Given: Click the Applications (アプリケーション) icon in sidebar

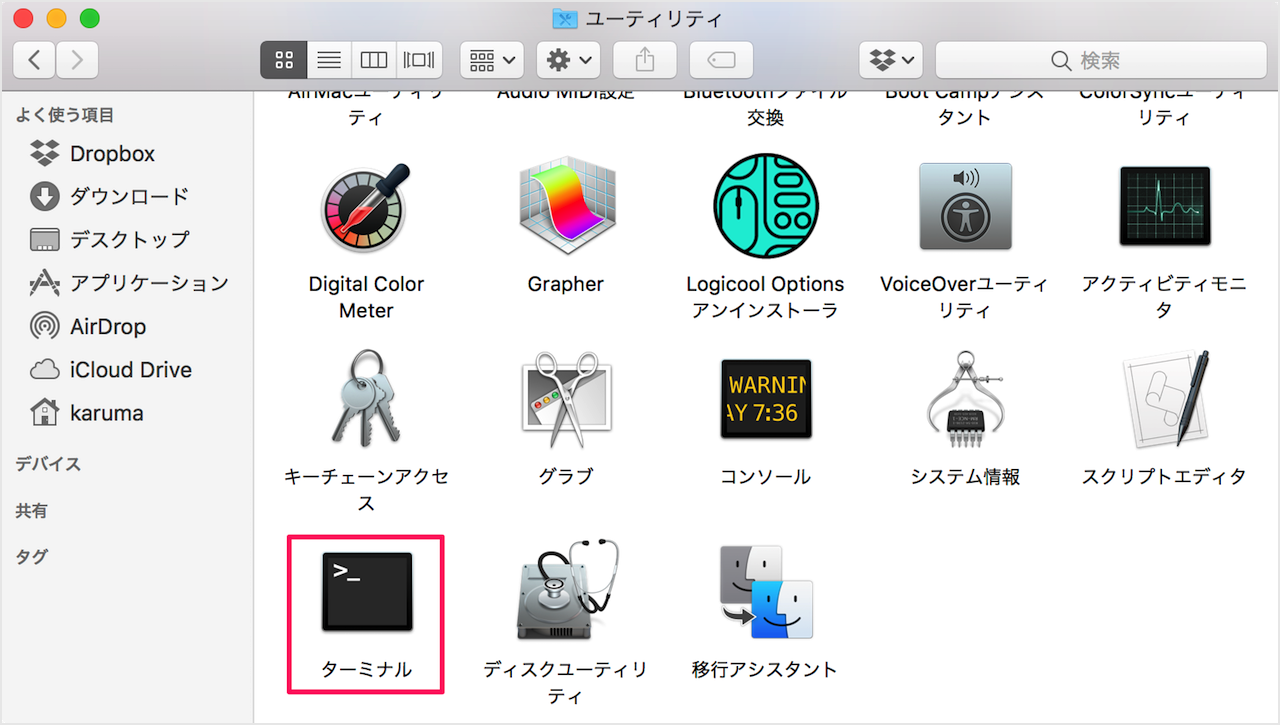Looking at the screenshot, I should pos(45,283).
